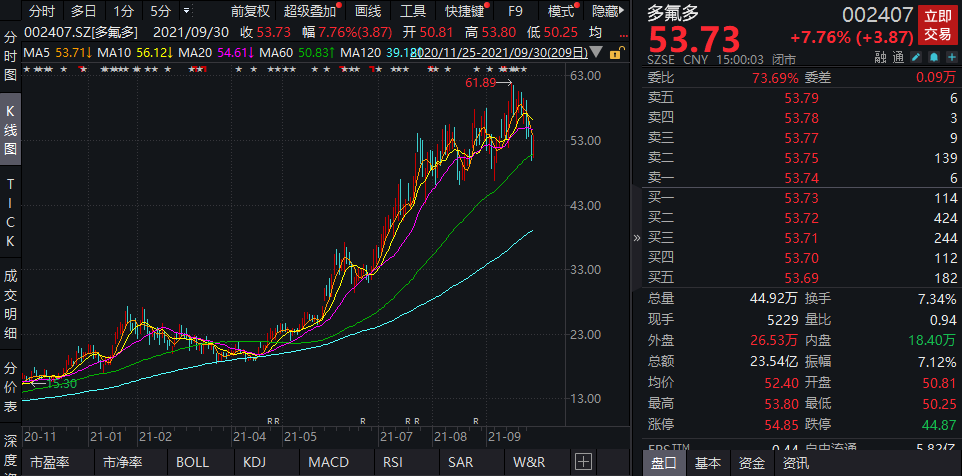This screenshot has width=962, height=476.
Task: Open the period dropdown arrow after 5分
Action: tap(186, 12)
